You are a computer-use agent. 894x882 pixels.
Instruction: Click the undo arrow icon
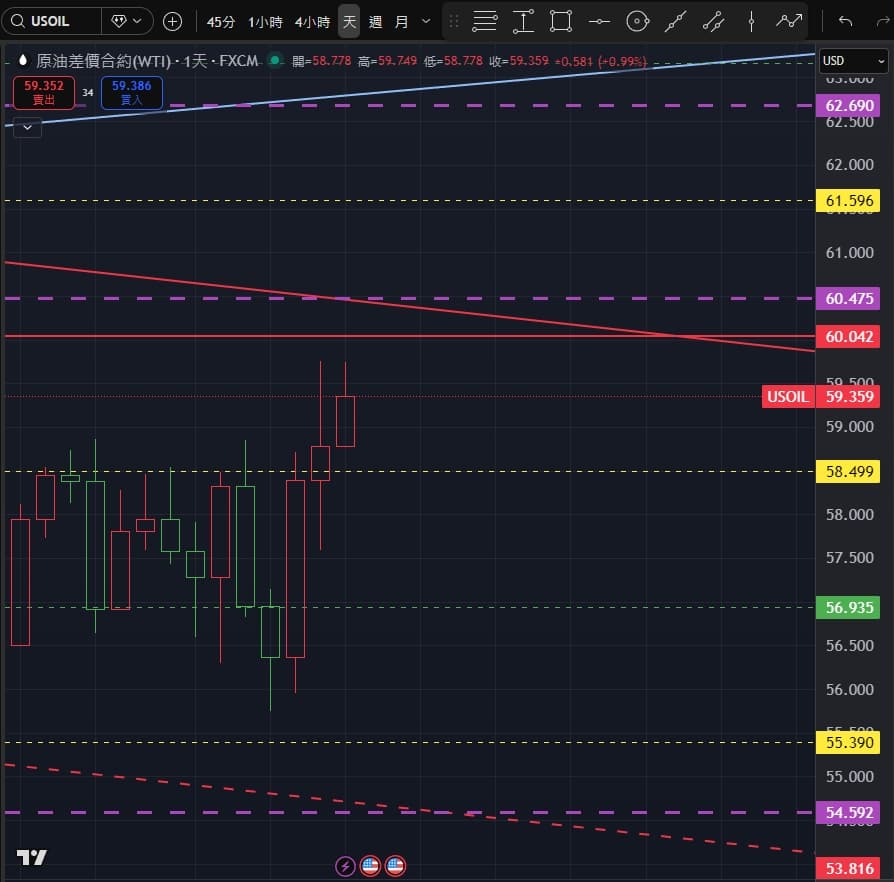click(846, 20)
